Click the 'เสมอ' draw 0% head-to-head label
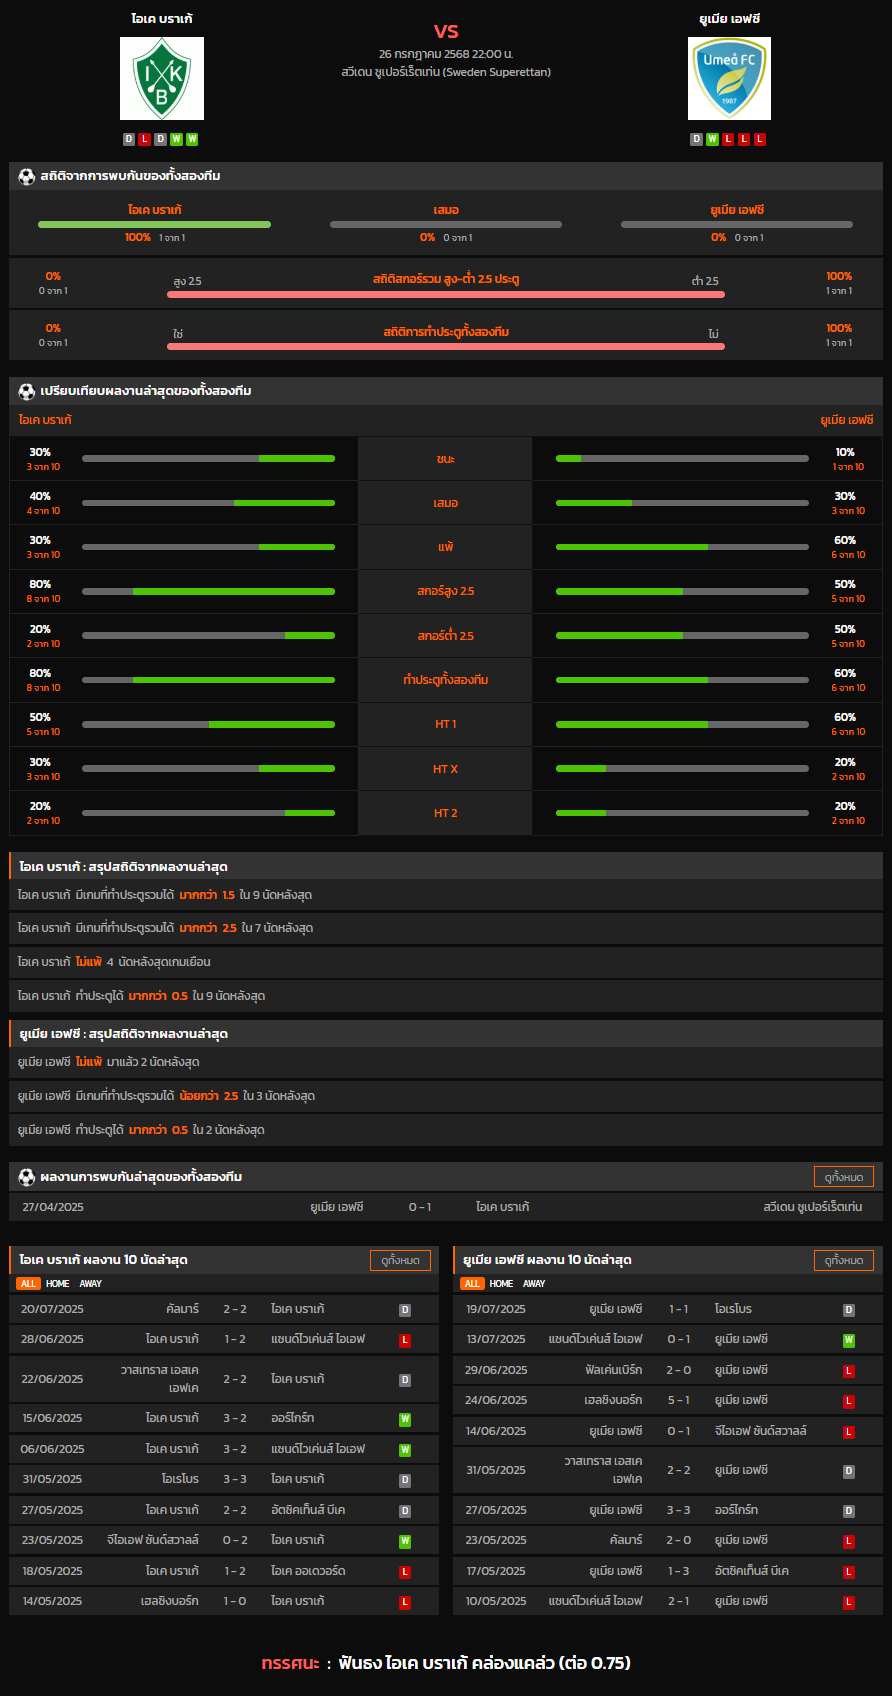The width and height of the screenshot is (892, 1696). [446, 210]
